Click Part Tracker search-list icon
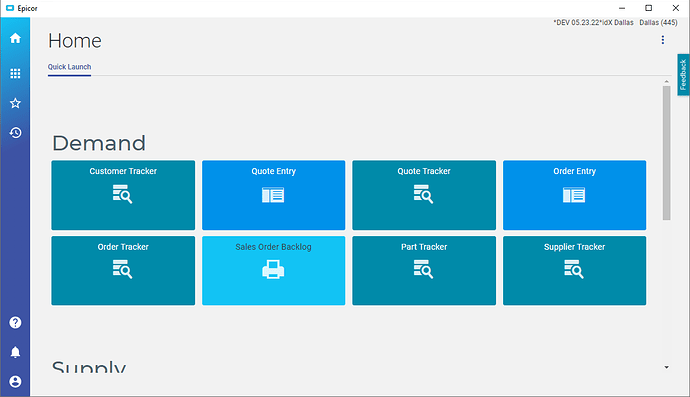This screenshot has width=690, height=397. 423,269
